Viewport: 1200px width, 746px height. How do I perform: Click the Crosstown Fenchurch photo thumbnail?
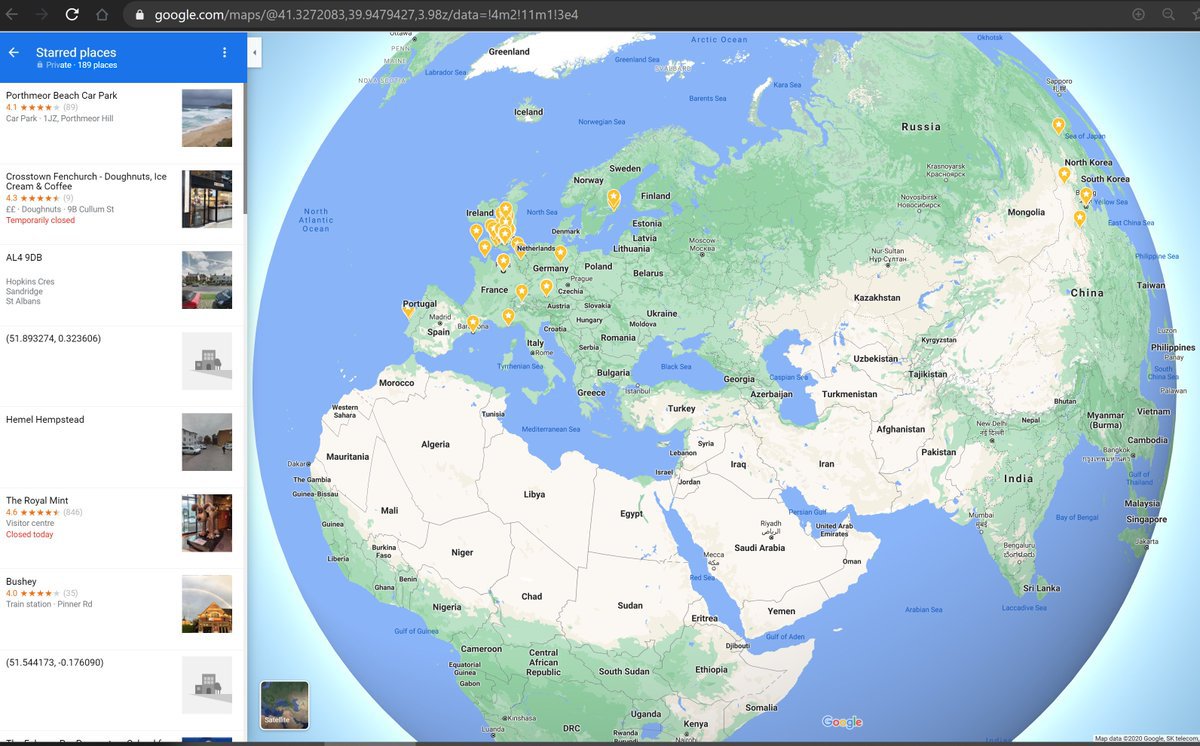pos(206,199)
